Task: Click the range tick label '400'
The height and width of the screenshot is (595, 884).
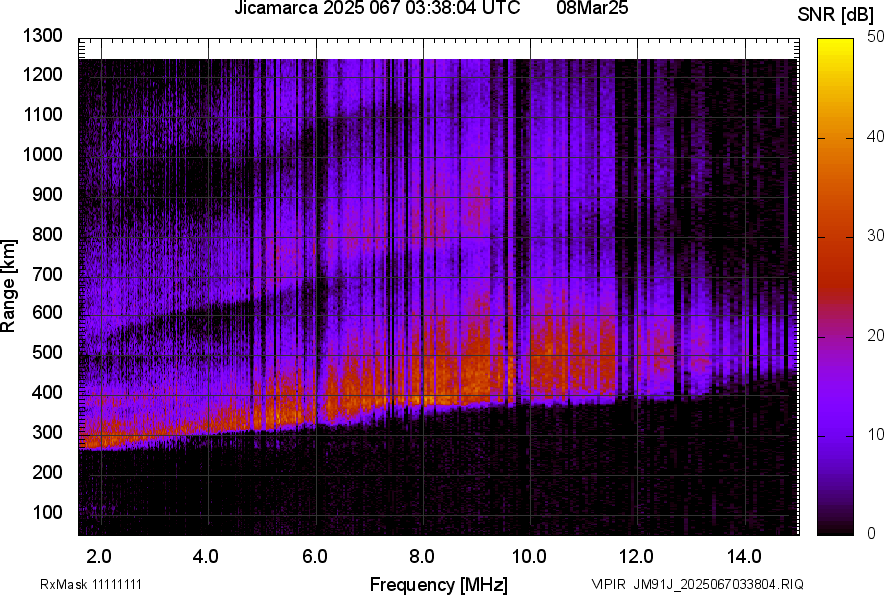Action: (x=47, y=393)
